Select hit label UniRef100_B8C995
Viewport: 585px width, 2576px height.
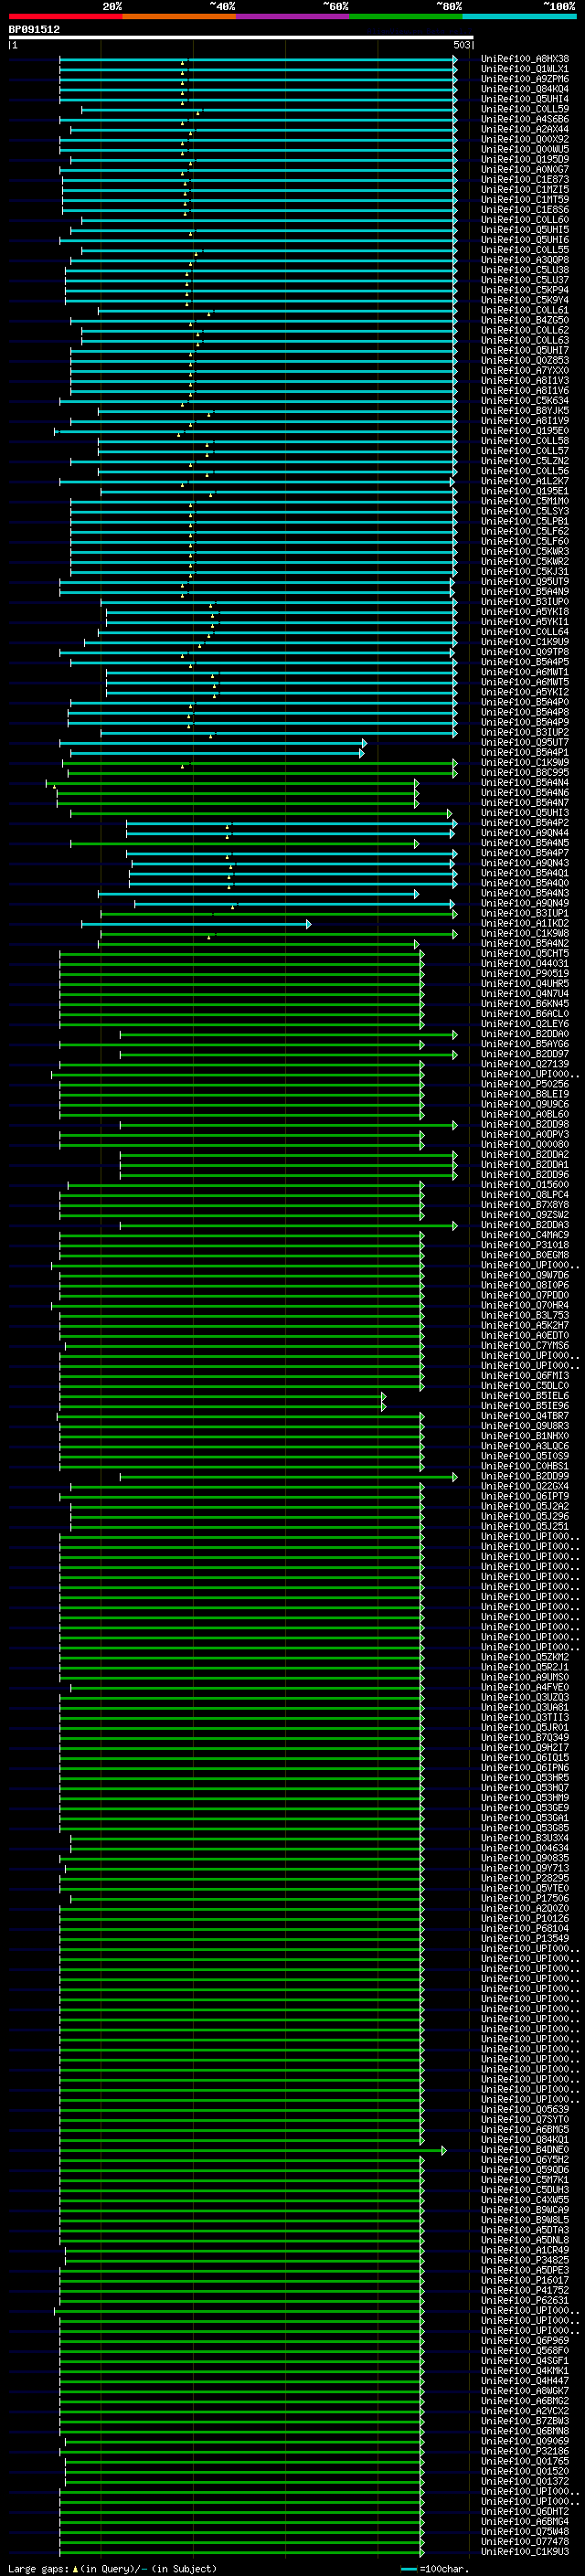coord(525,773)
